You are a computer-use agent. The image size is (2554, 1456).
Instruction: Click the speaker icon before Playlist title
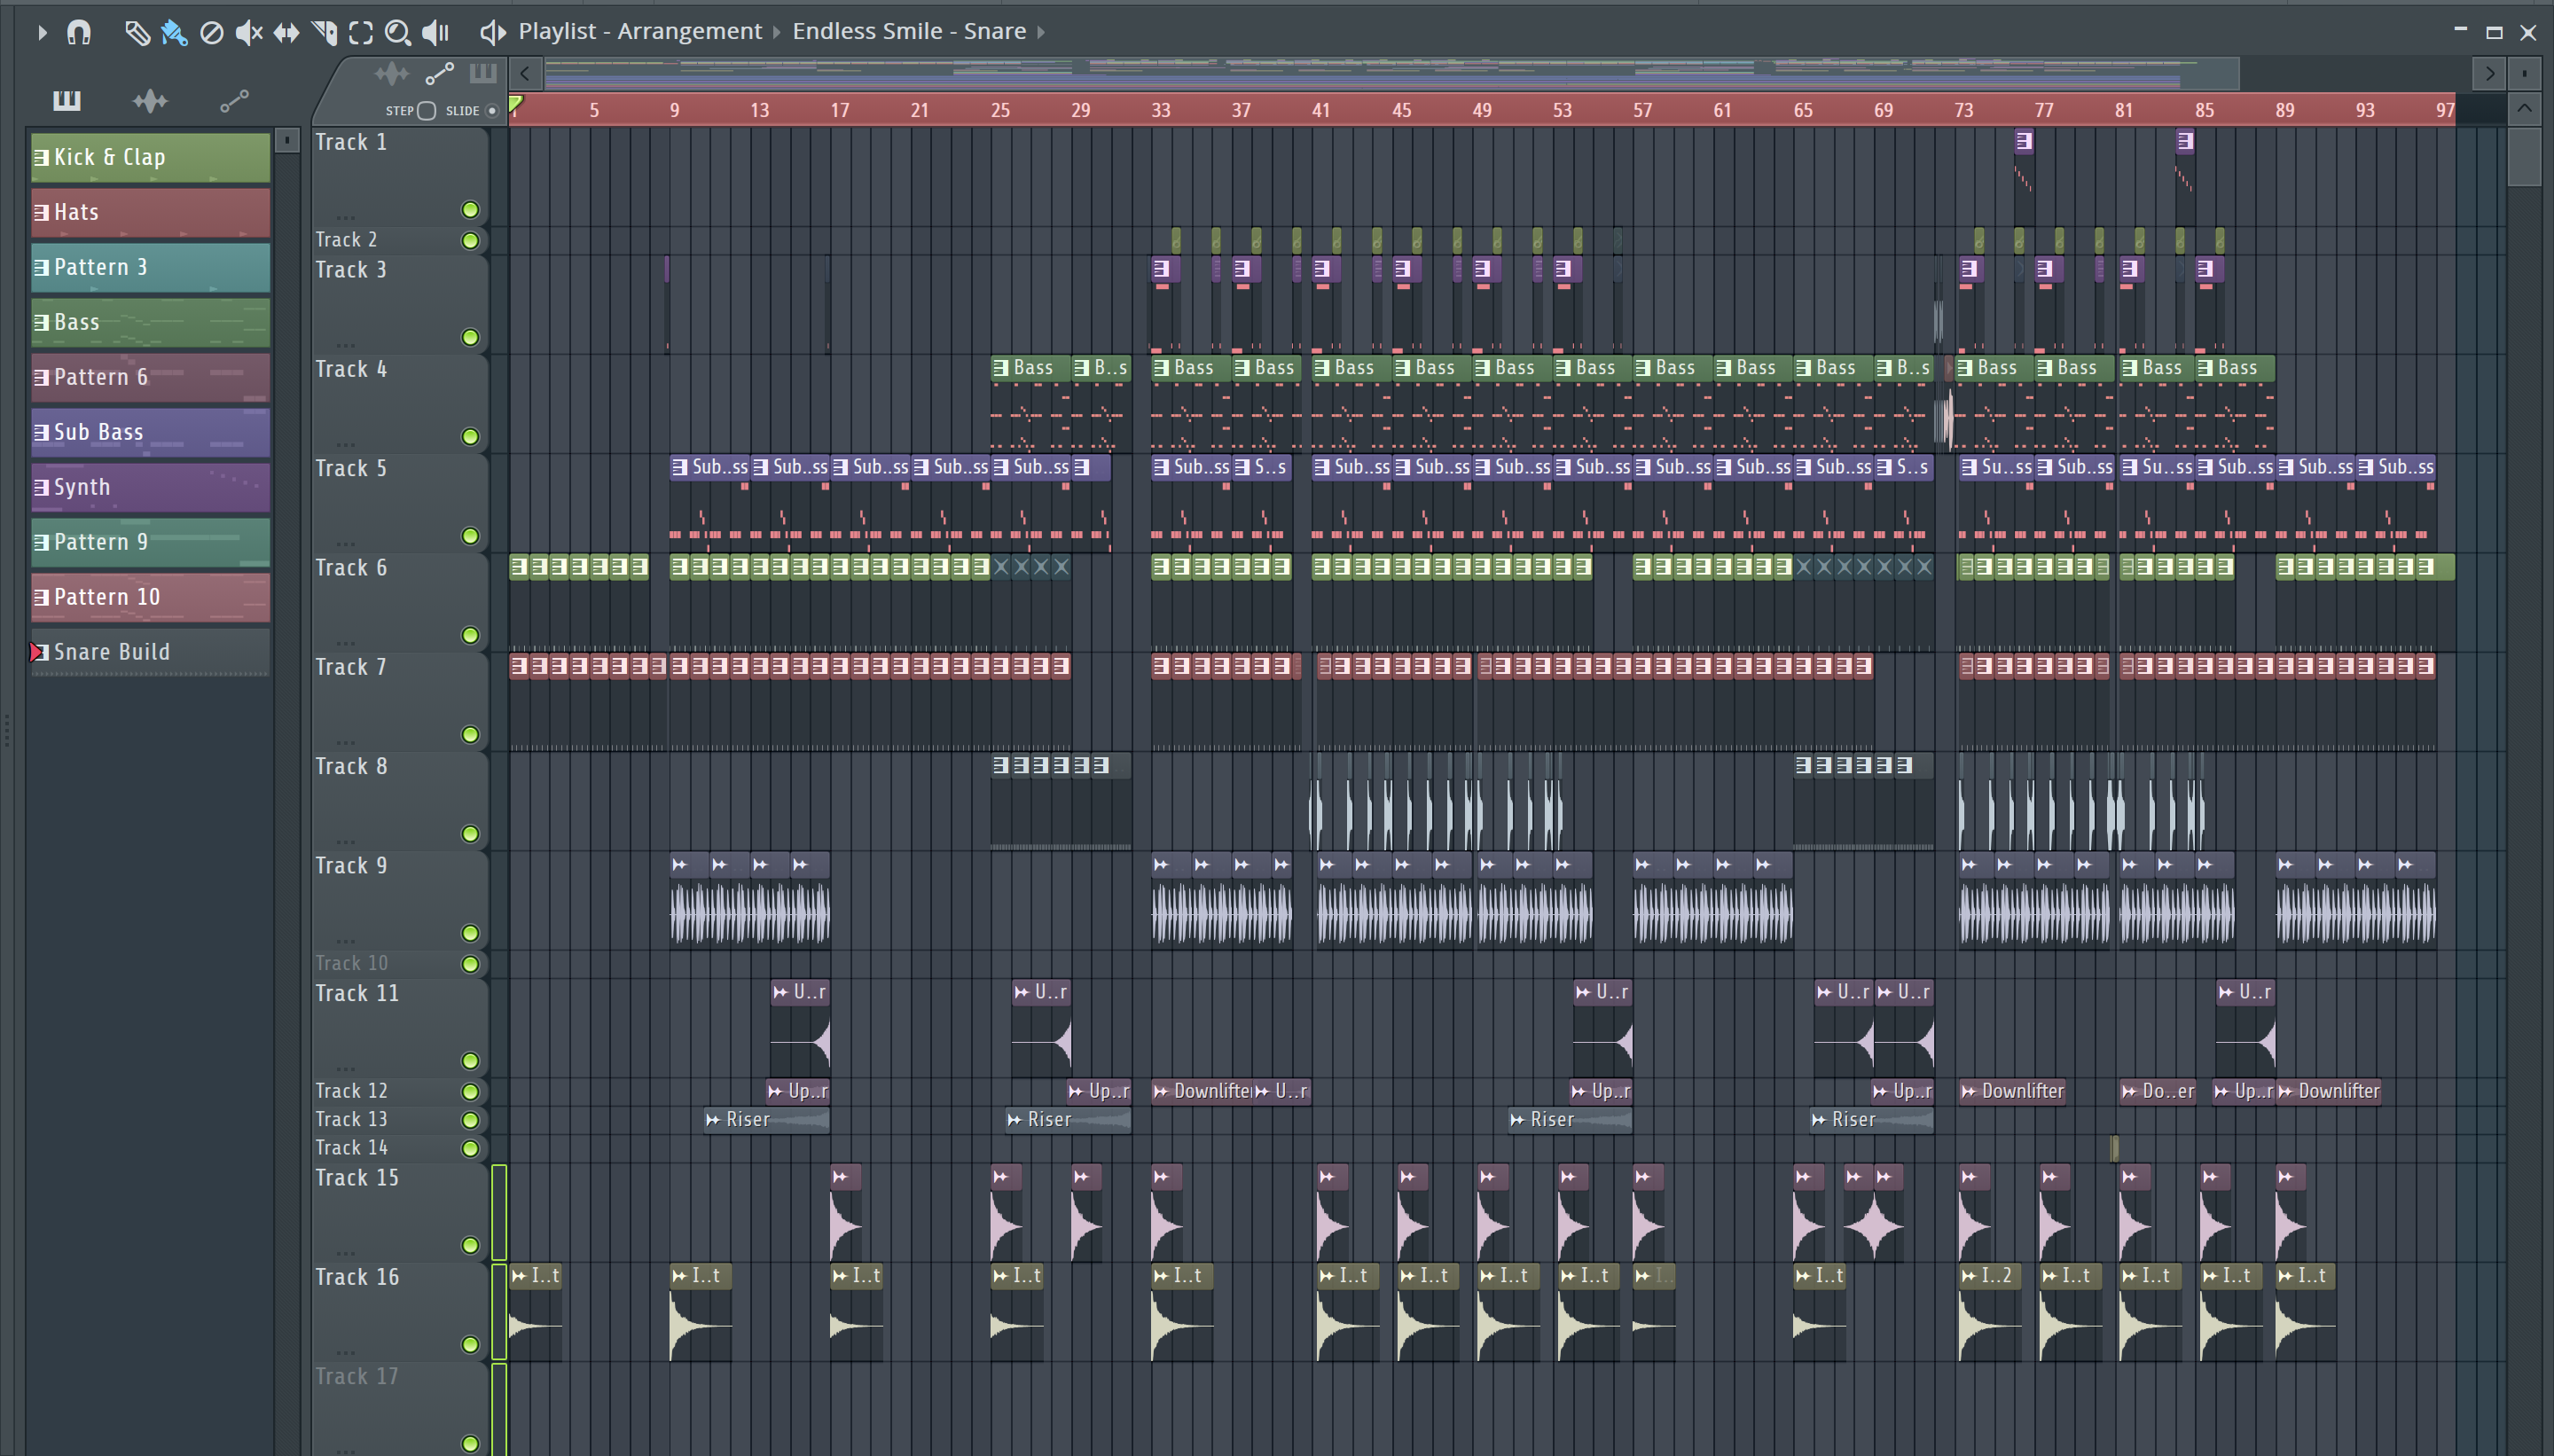tap(492, 32)
